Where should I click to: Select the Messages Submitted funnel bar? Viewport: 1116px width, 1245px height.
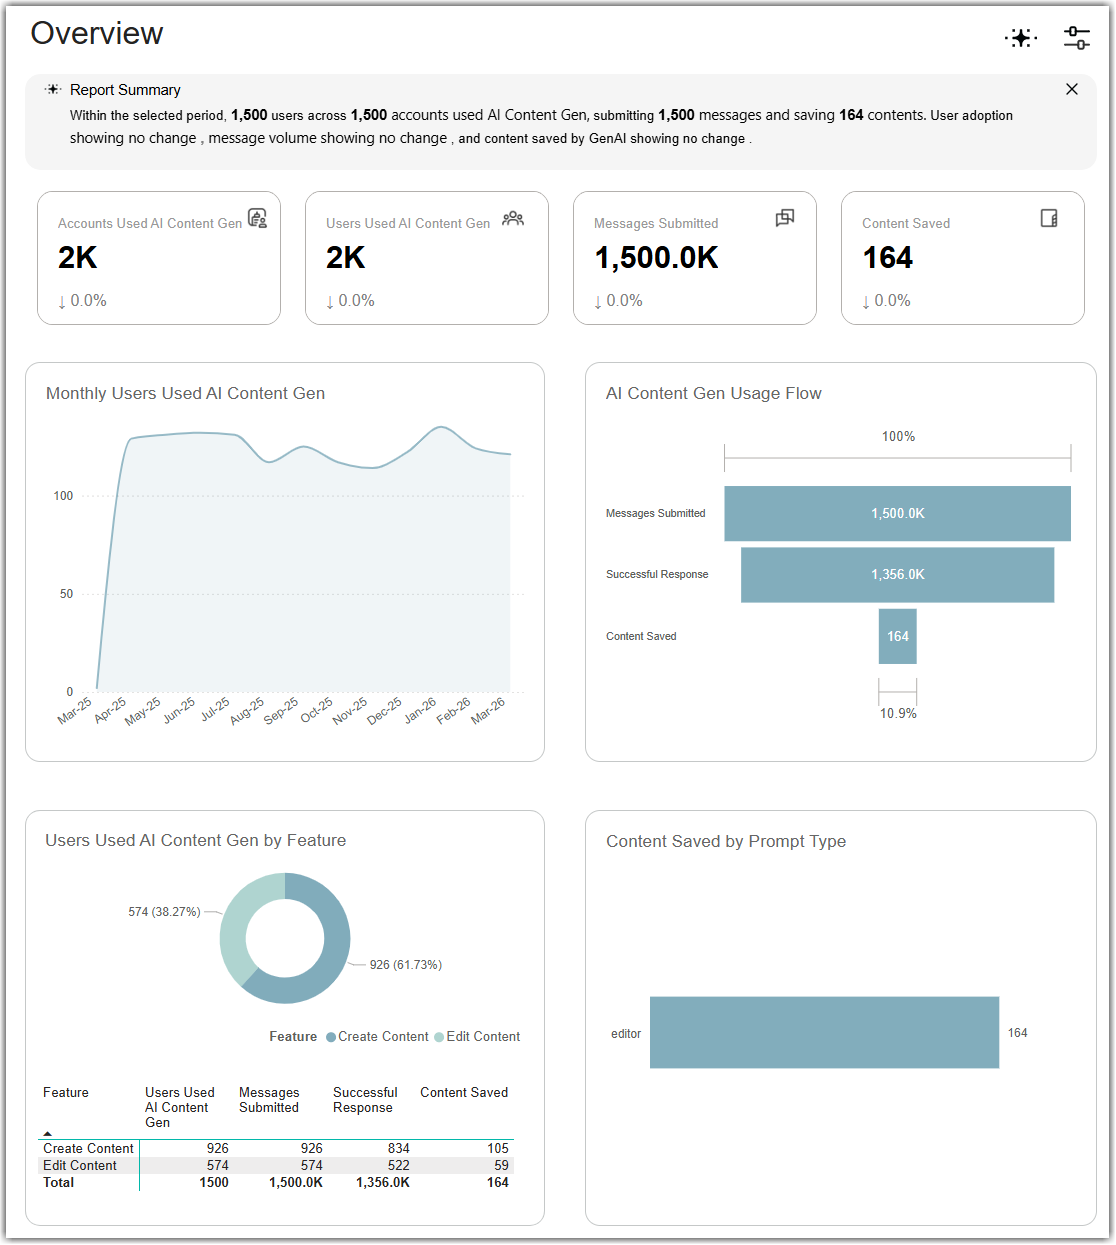pos(897,513)
